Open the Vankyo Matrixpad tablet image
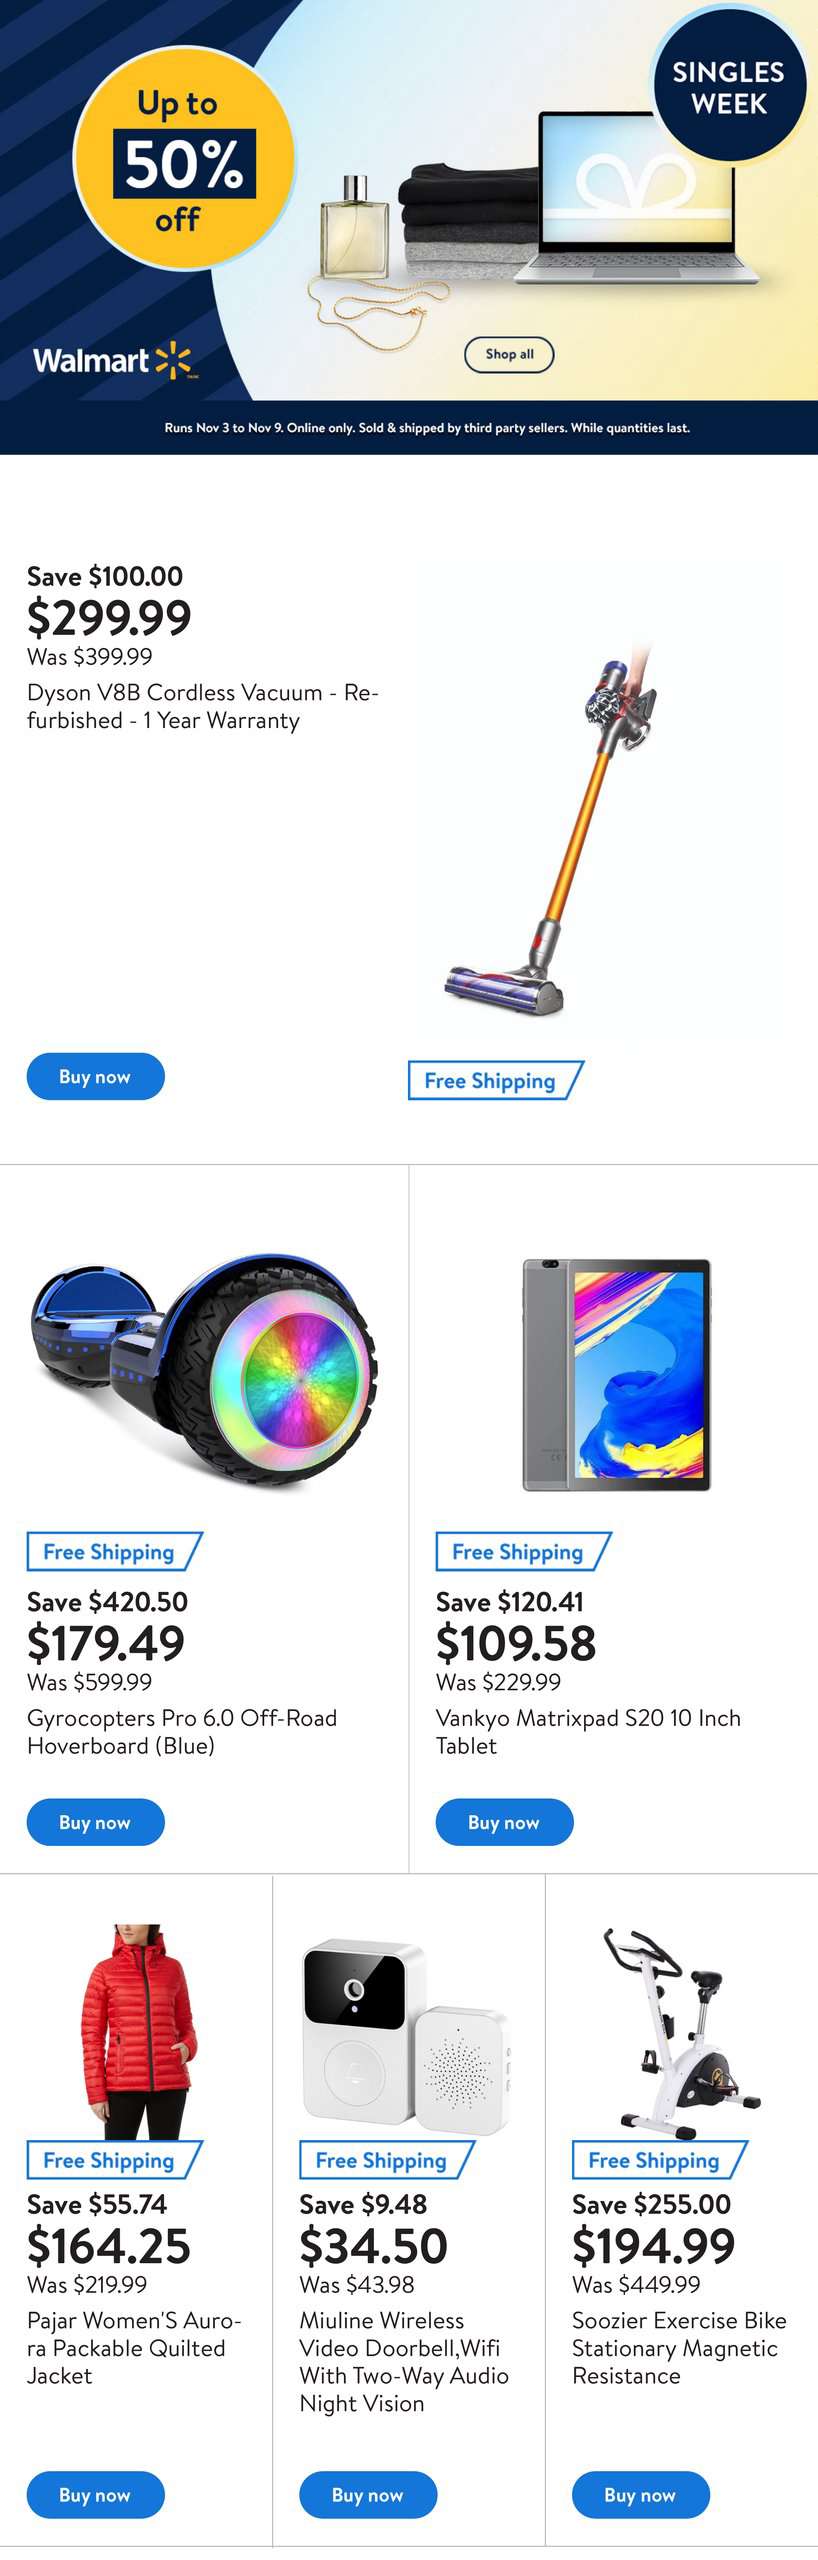 coord(617,1375)
